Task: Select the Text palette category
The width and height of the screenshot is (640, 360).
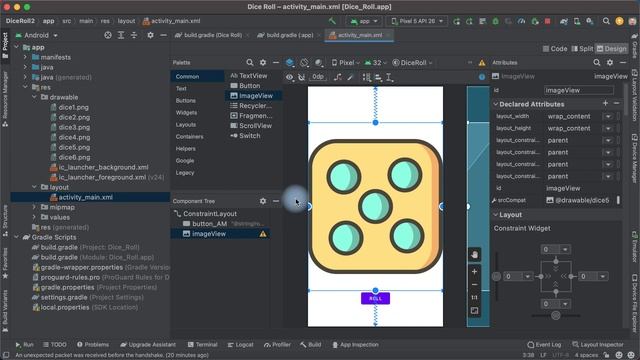Action: coord(181,89)
